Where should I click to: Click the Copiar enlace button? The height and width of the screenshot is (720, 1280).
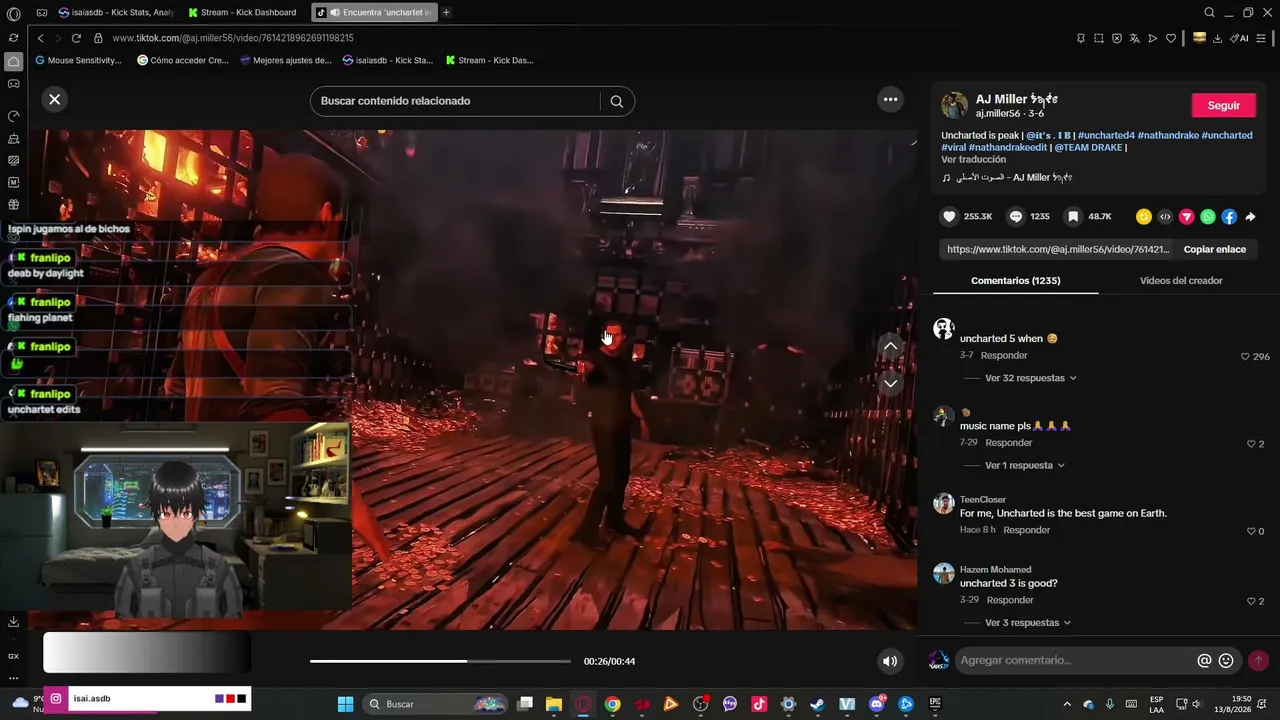1215,249
